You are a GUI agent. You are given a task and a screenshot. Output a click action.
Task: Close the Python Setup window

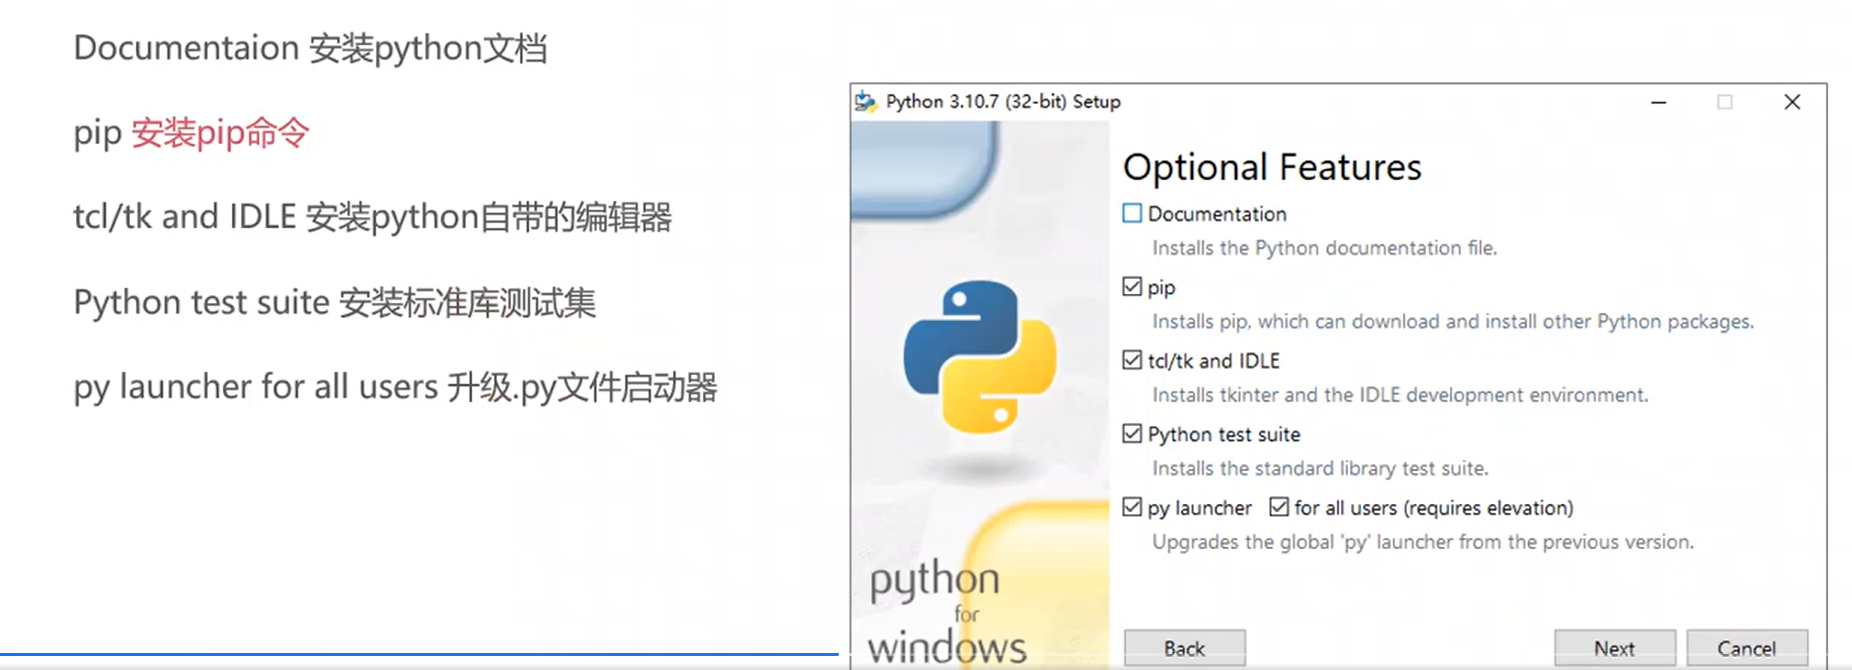[x=1792, y=102]
